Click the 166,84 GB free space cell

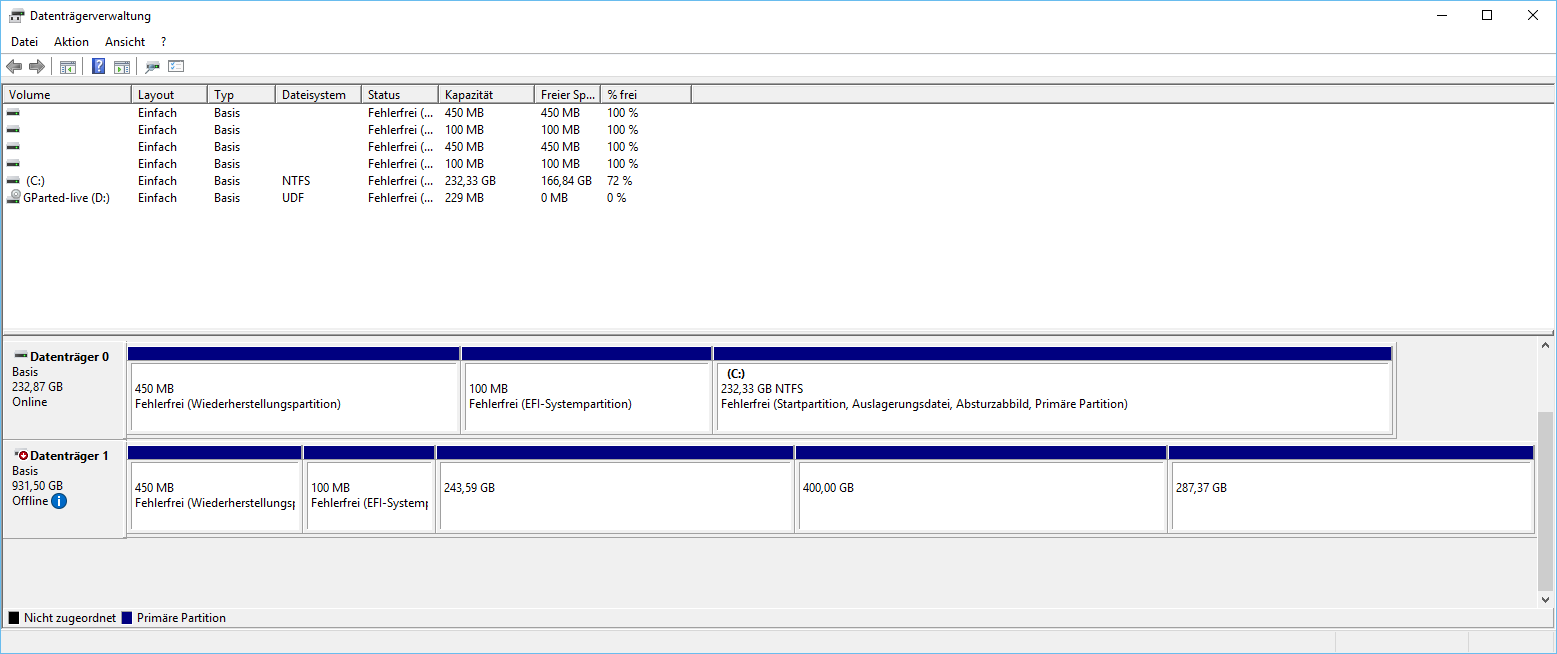(x=566, y=181)
